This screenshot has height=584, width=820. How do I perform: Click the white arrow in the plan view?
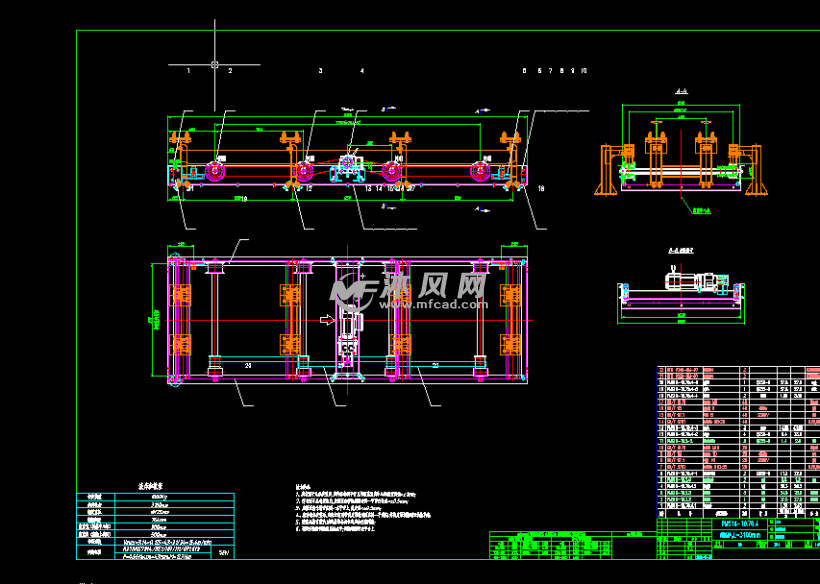(327, 321)
